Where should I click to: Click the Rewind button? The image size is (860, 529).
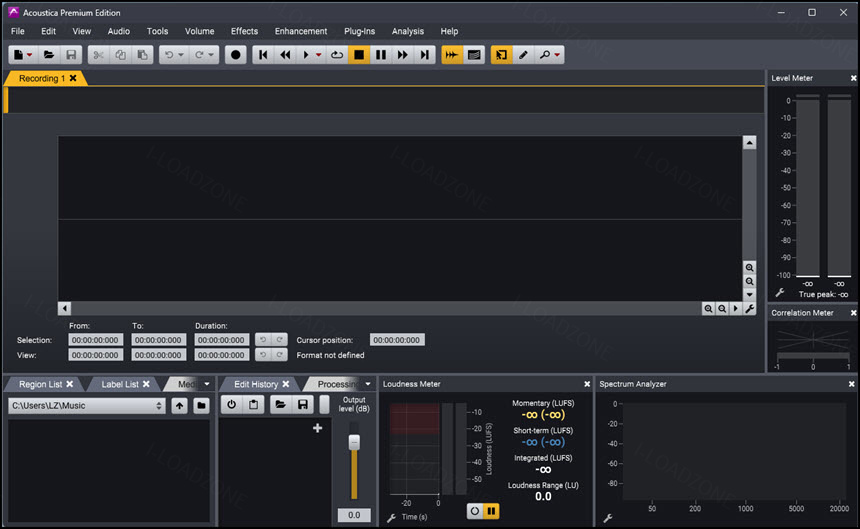tap(285, 55)
